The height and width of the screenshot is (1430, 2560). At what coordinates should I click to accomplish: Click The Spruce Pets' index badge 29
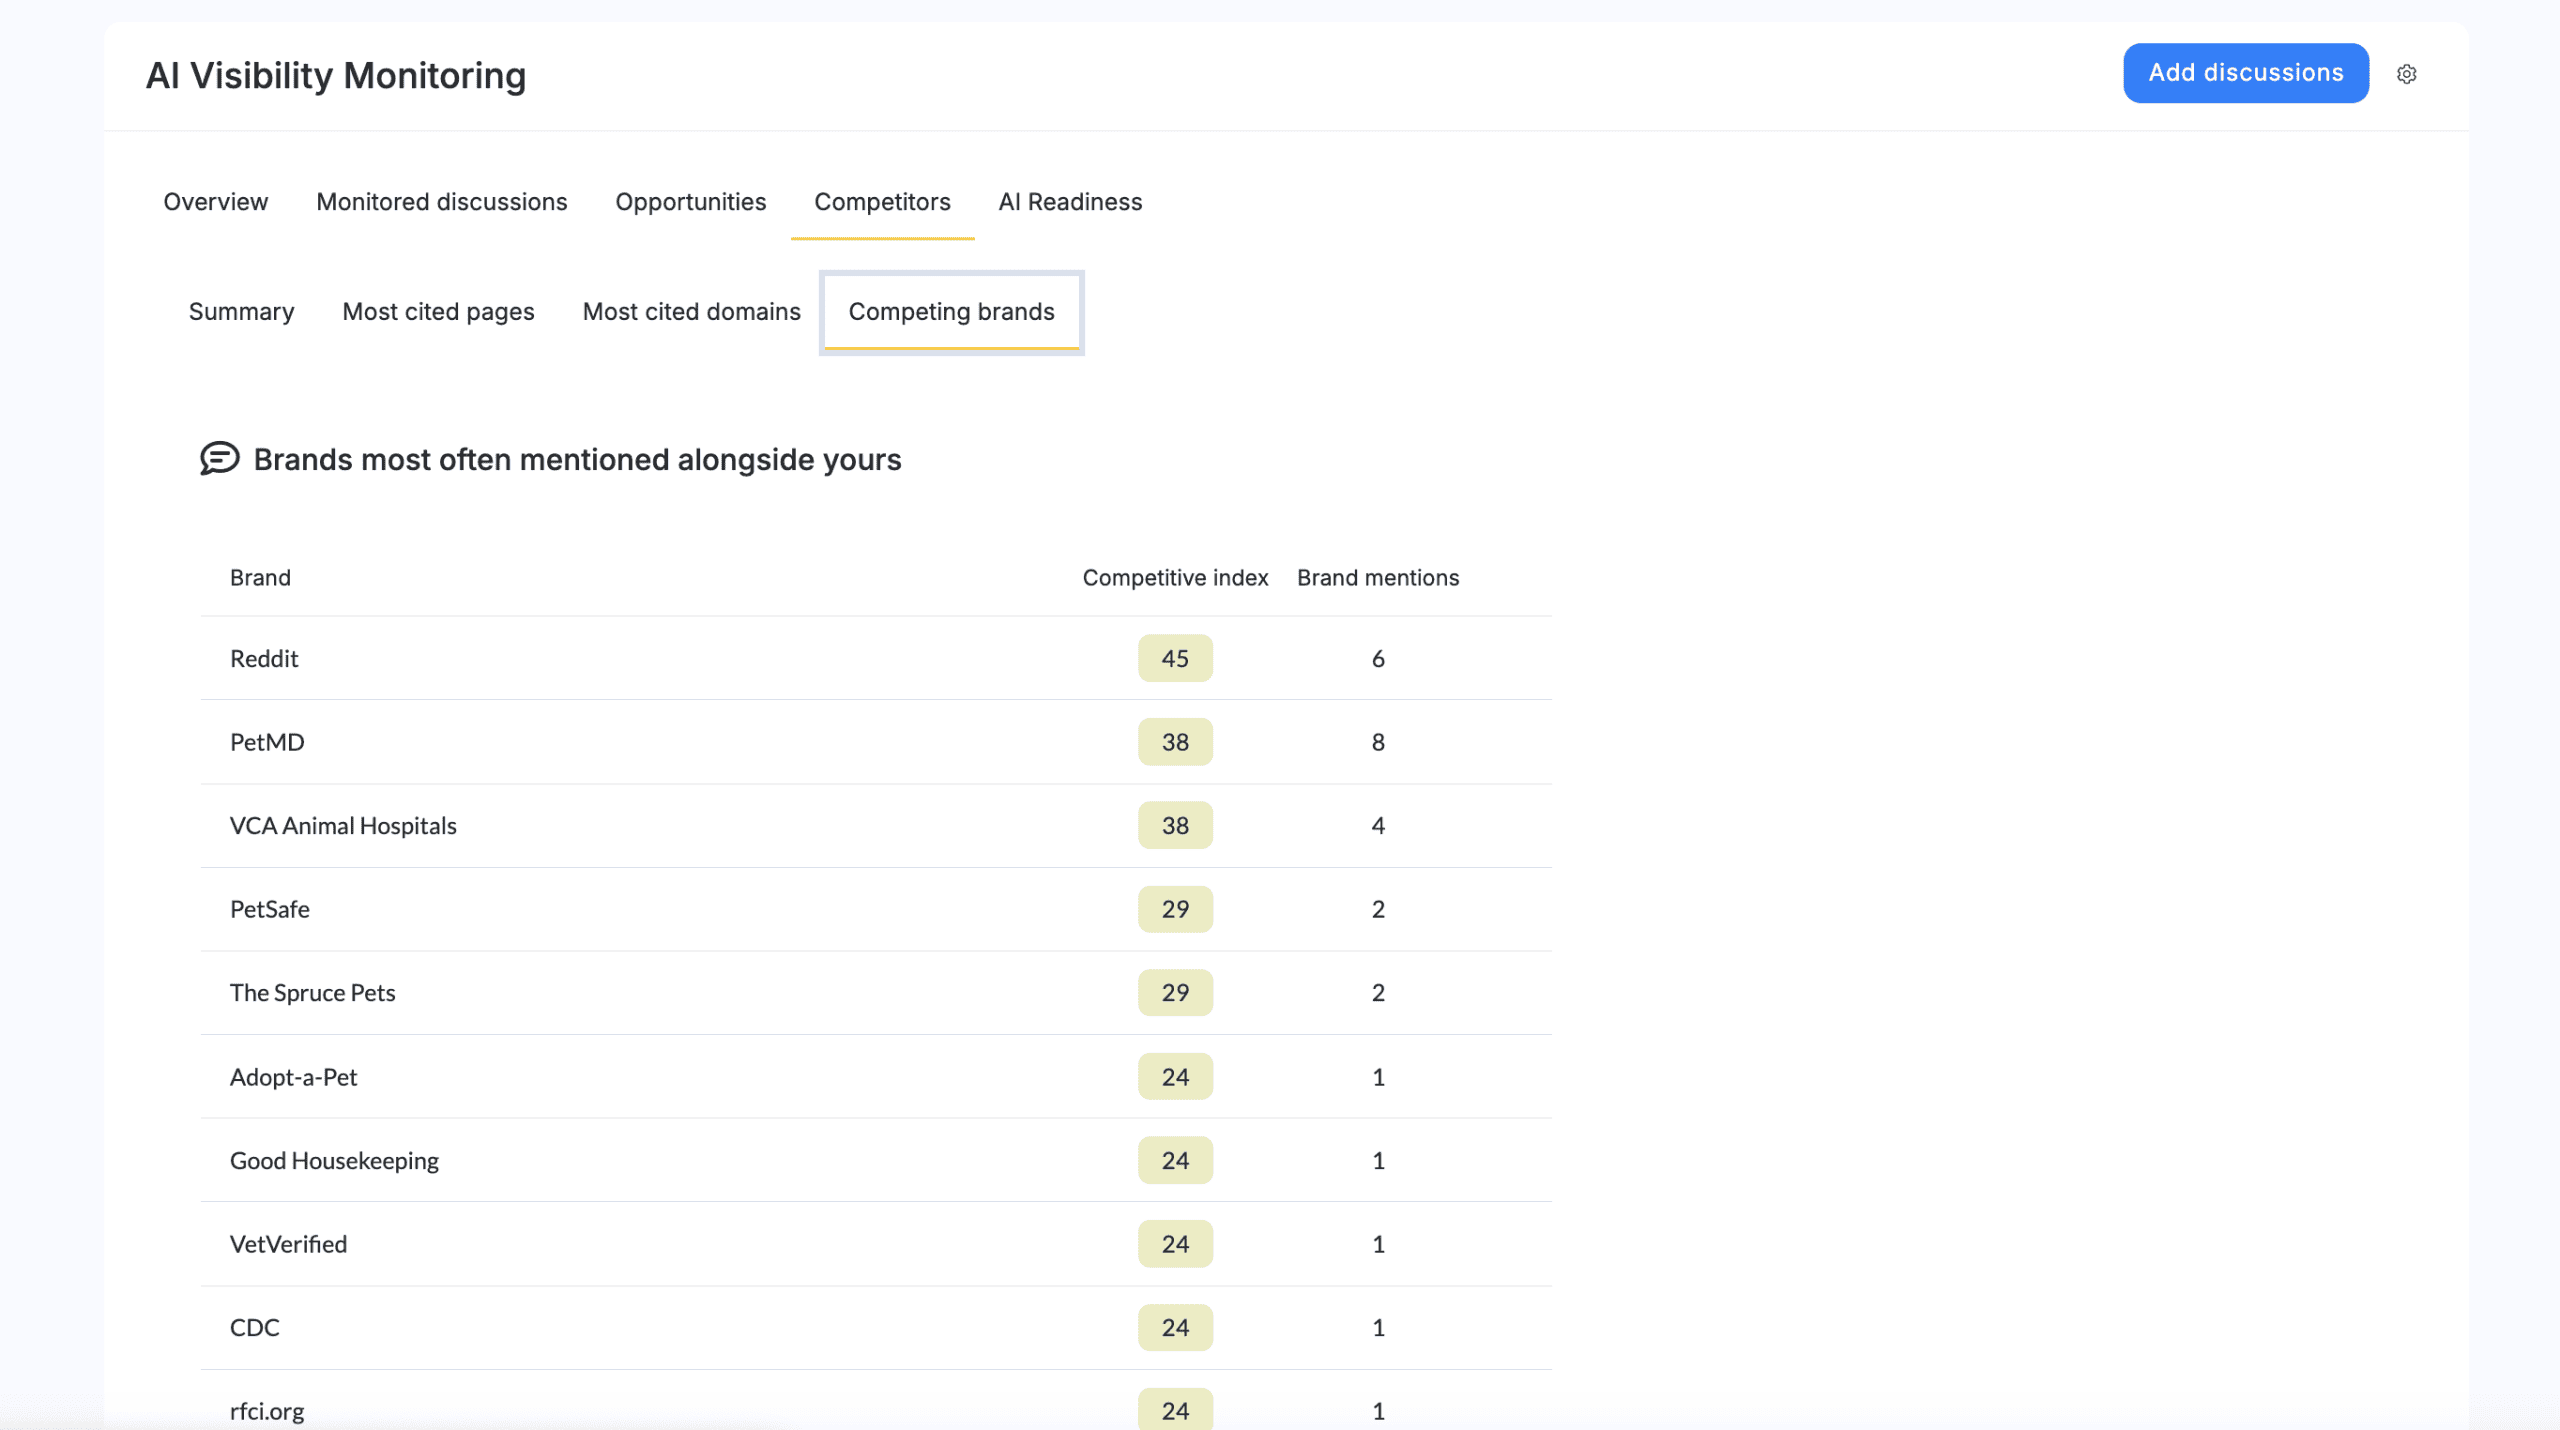pos(1175,993)
